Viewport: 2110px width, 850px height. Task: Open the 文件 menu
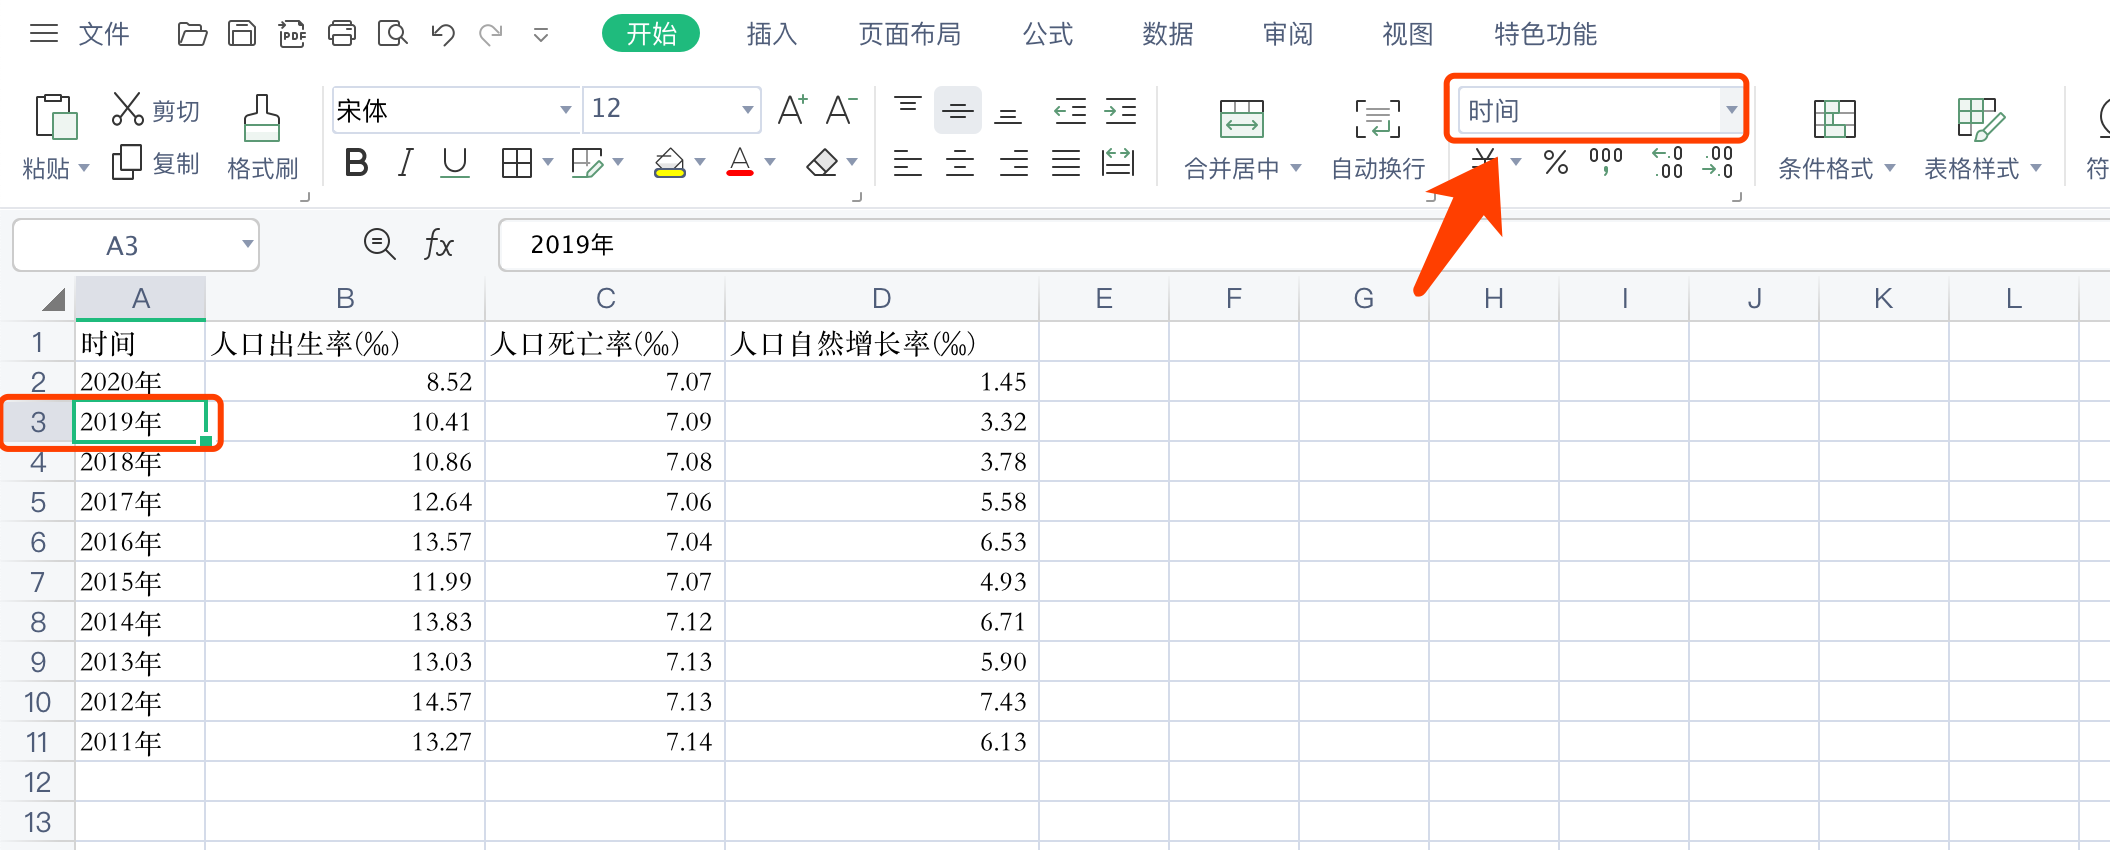[x=103, y=35]
